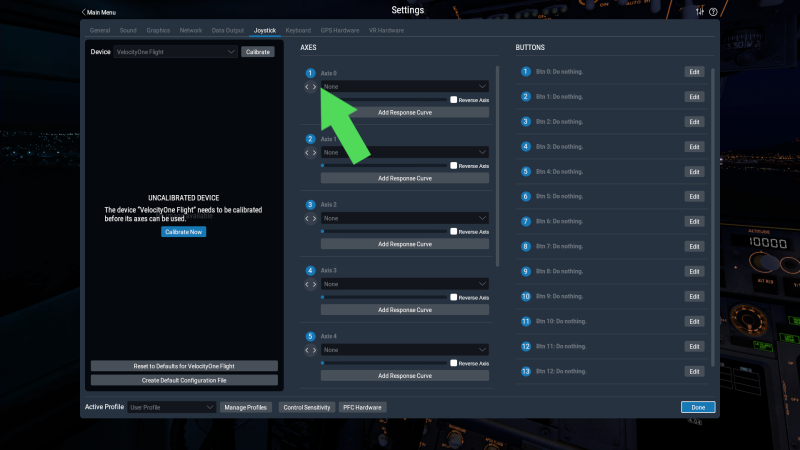This screenshot has width=800, height=450.
Task: Enable Reverse Axis for Axis 1
Action: [454, 166]
